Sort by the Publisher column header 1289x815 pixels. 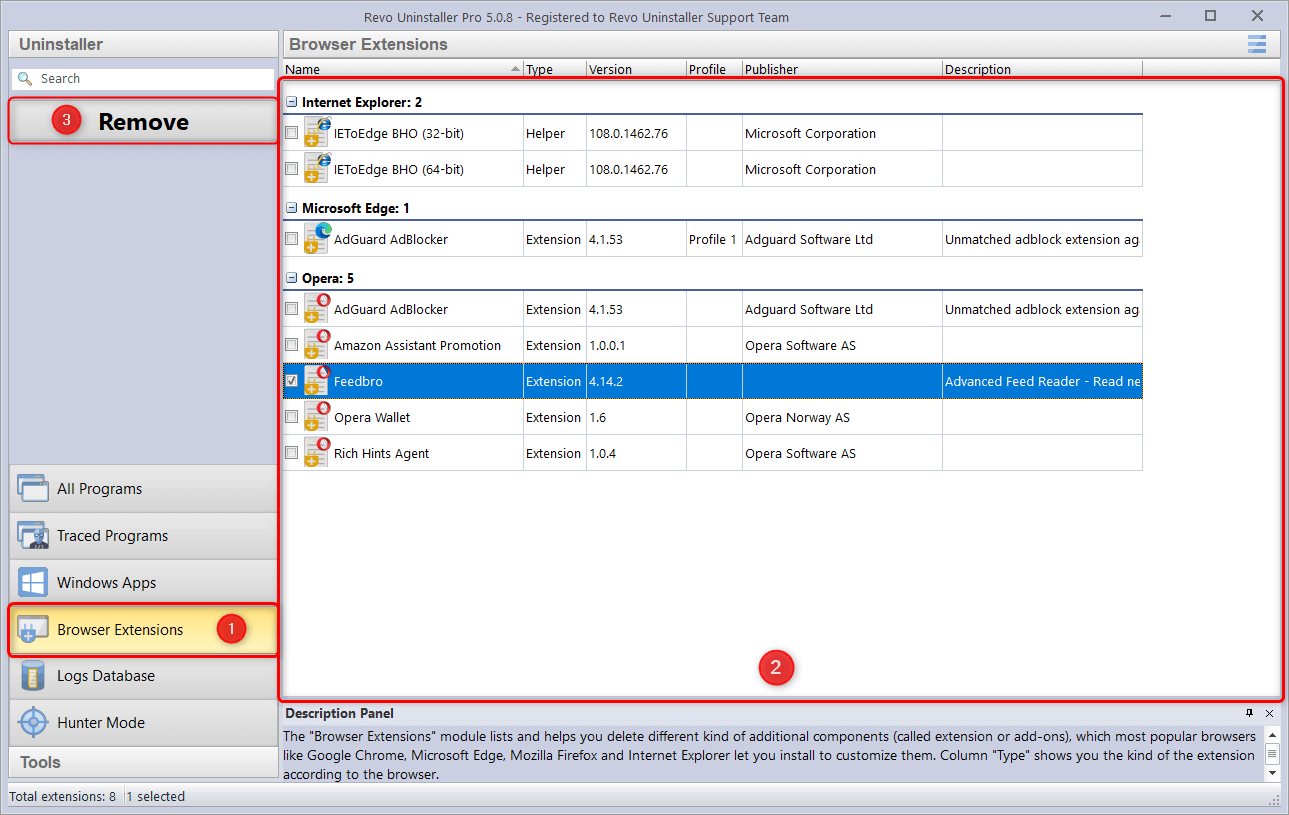pyautogui.click(x=842, y=69)
